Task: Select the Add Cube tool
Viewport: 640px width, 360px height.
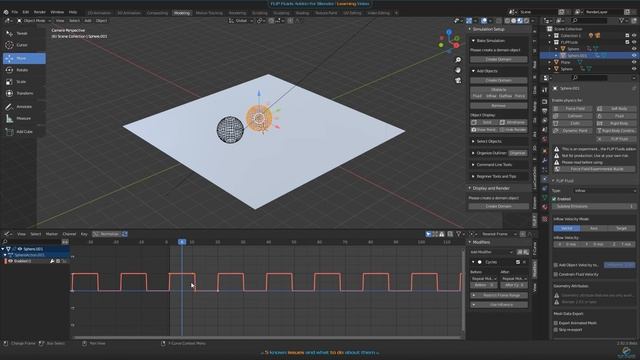Action: tap(24, 132)
